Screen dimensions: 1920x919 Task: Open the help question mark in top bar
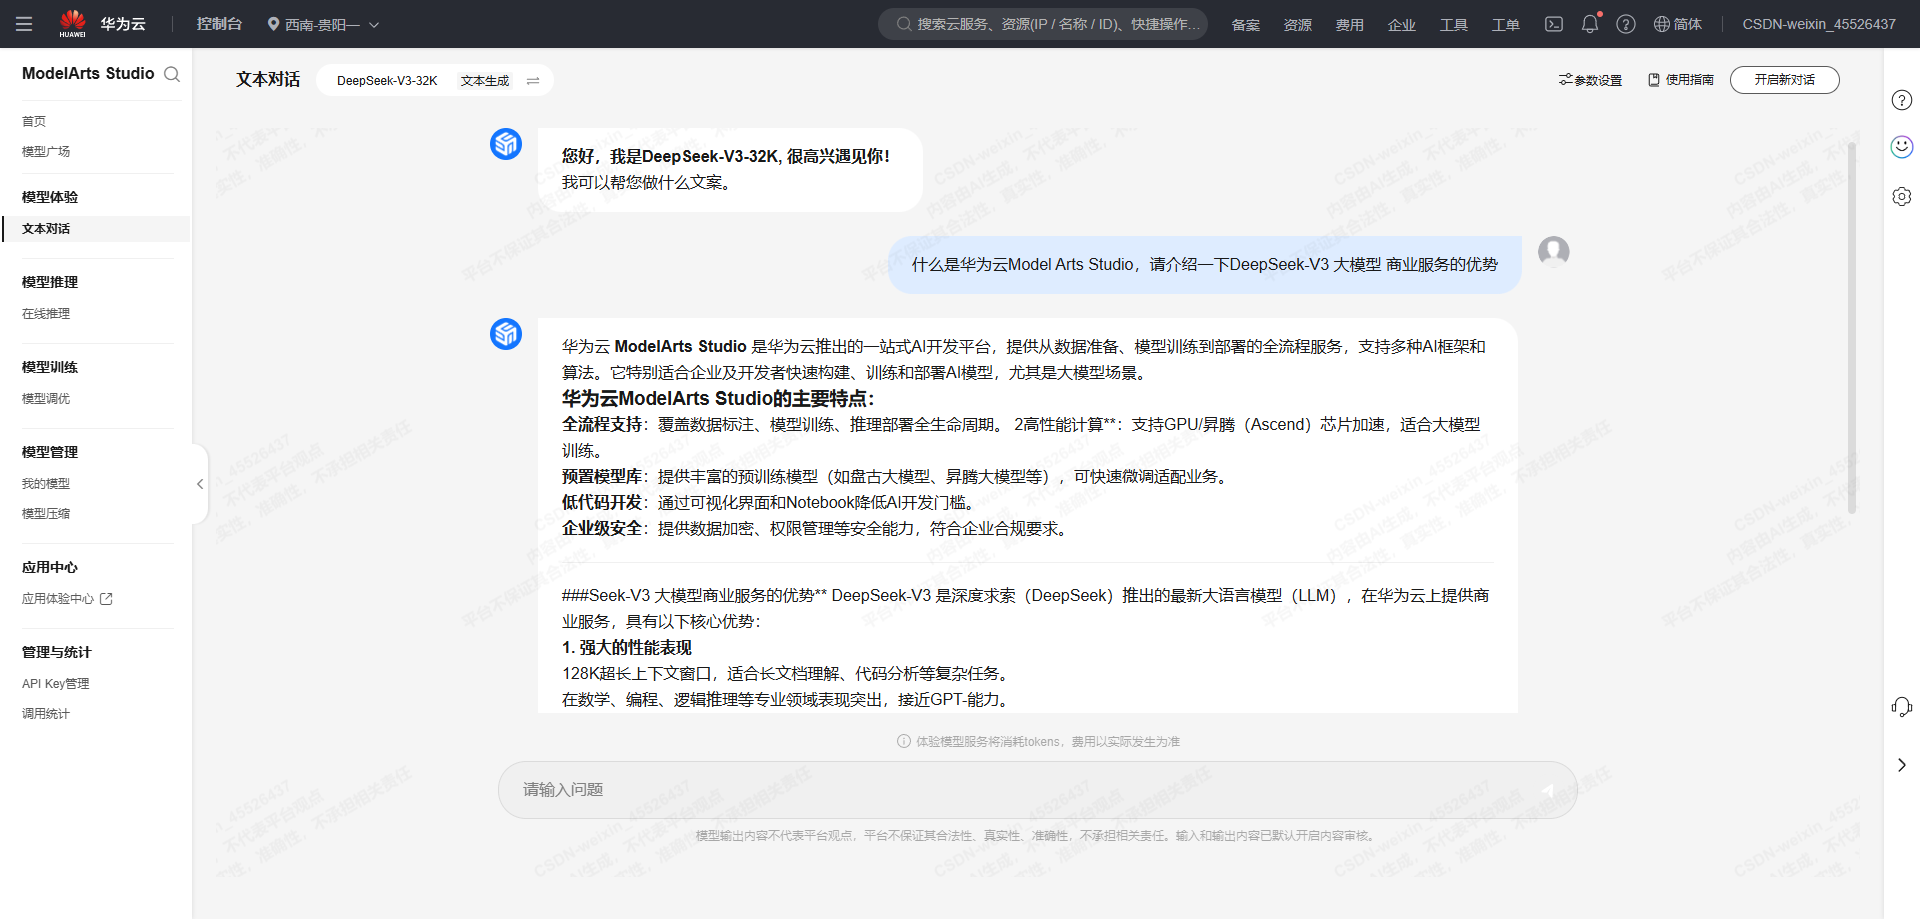pyautogui.click(x=1626, y=24)
